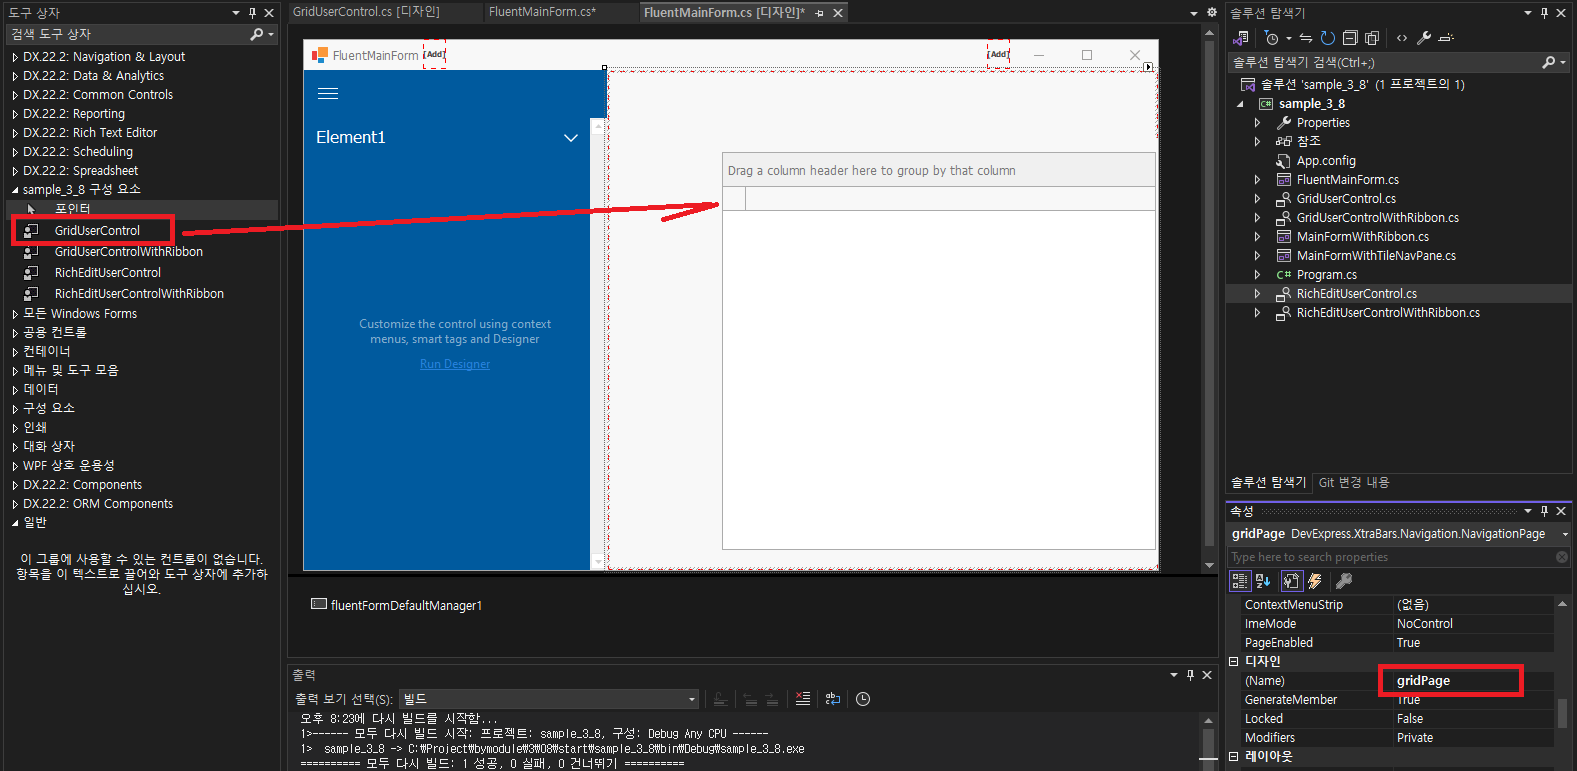This screenshot has width=1577, height=771.
Task: Open Program.cs in Solution Explorer
Action: point(1326,275)
